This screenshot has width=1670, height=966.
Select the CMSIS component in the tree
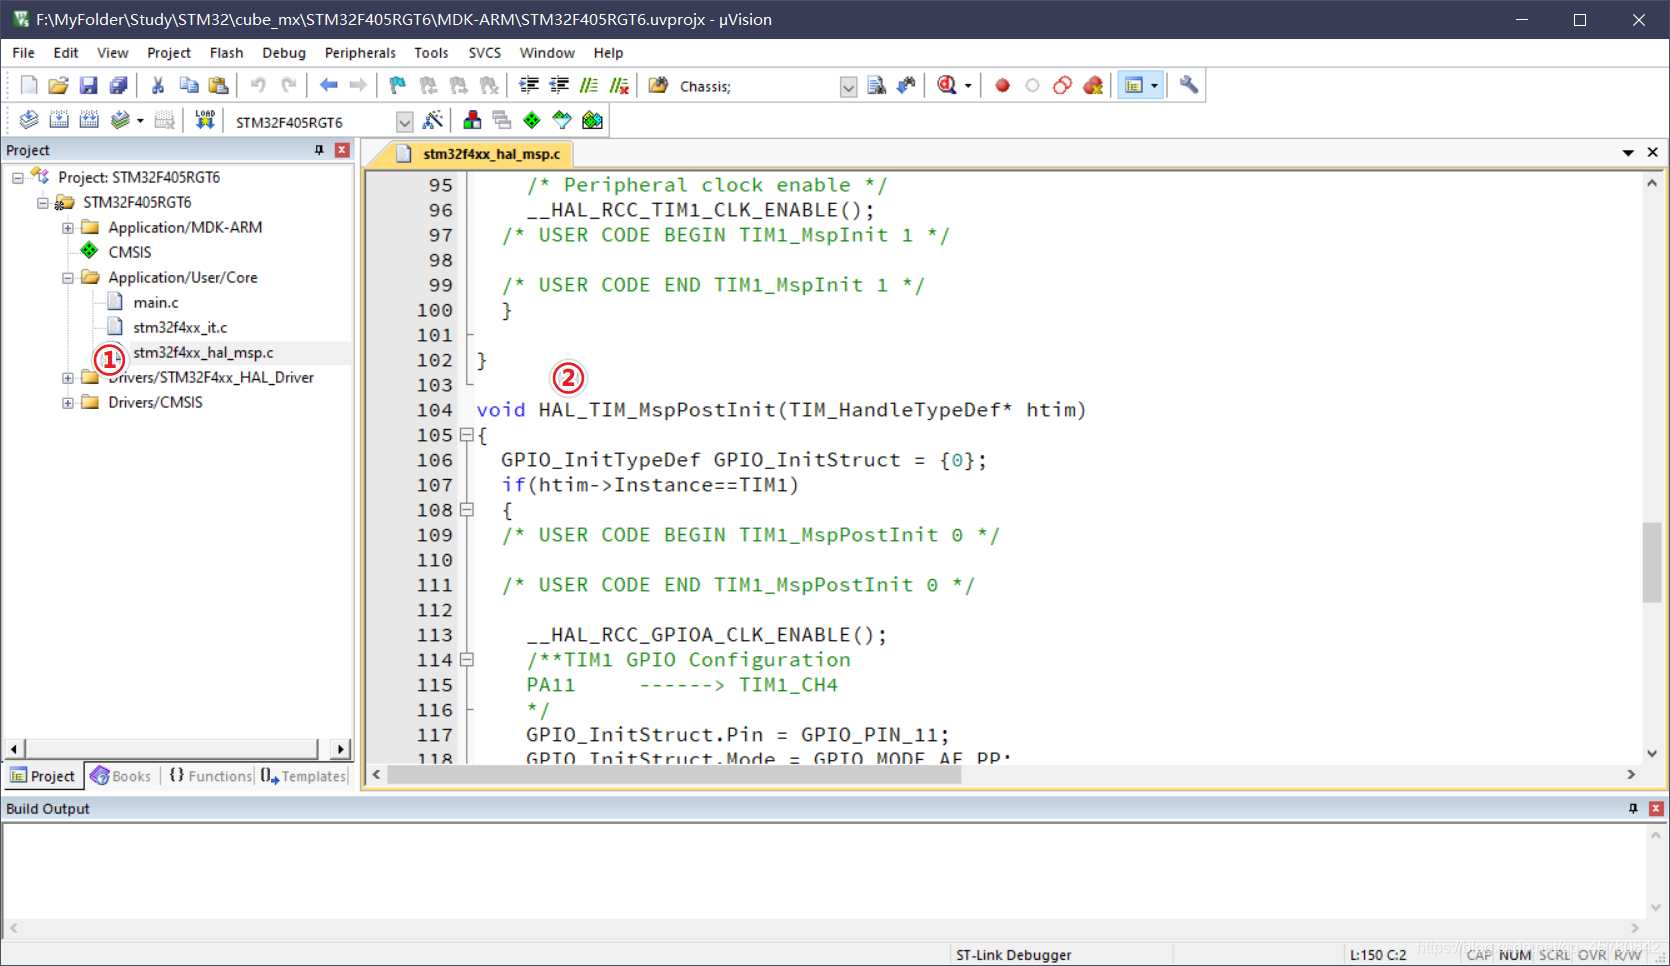[x=130, y=253]
